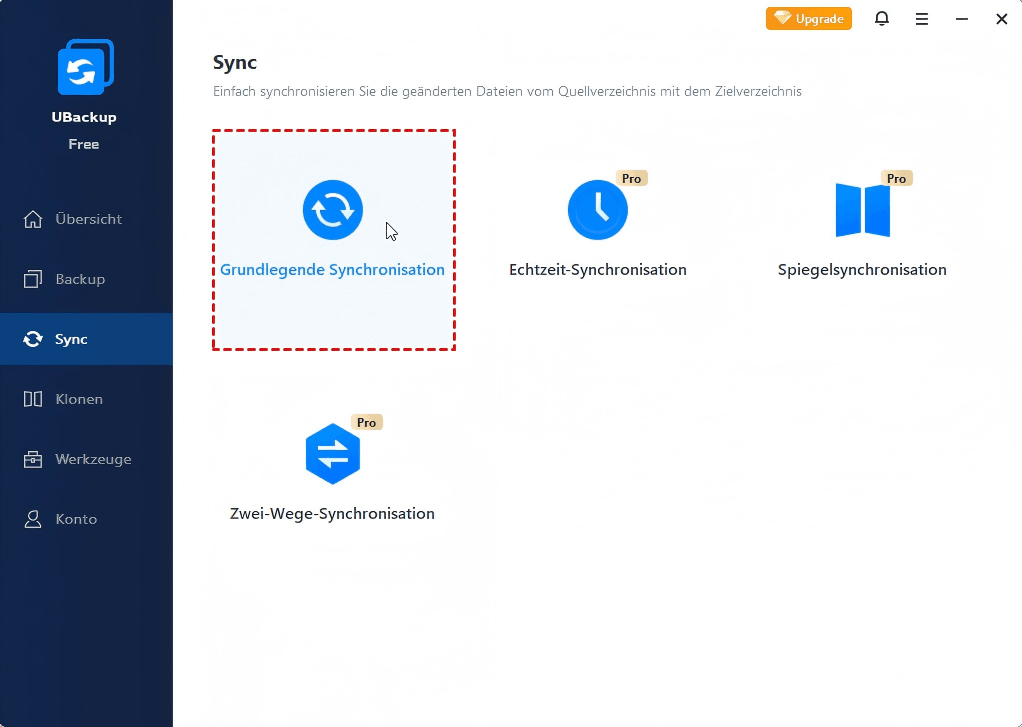1022x727 pixels.
Task: Minimize the UBackup window
Action: point(961,19)
